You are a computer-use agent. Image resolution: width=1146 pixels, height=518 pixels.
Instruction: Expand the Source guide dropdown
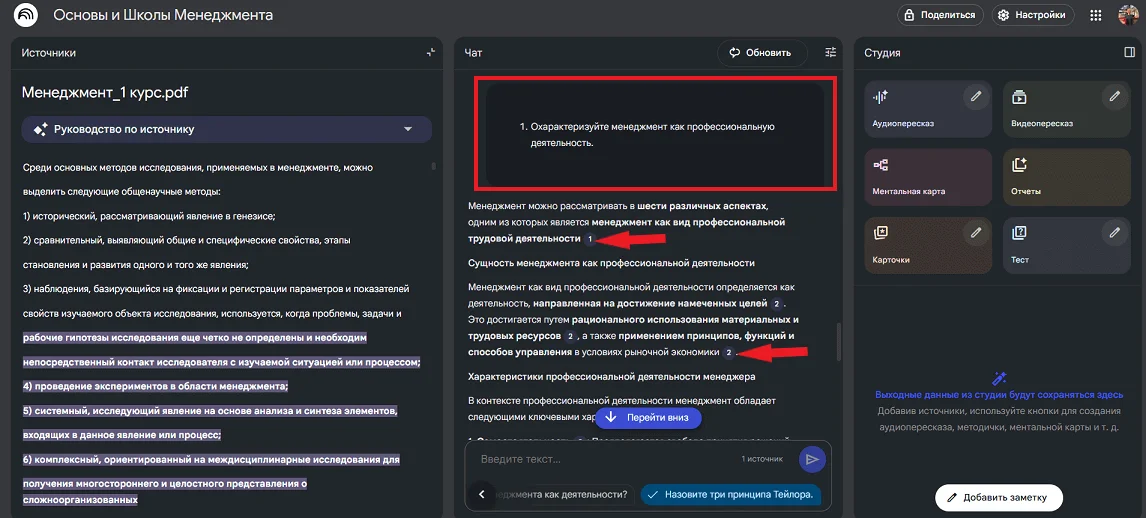point(407,129)
